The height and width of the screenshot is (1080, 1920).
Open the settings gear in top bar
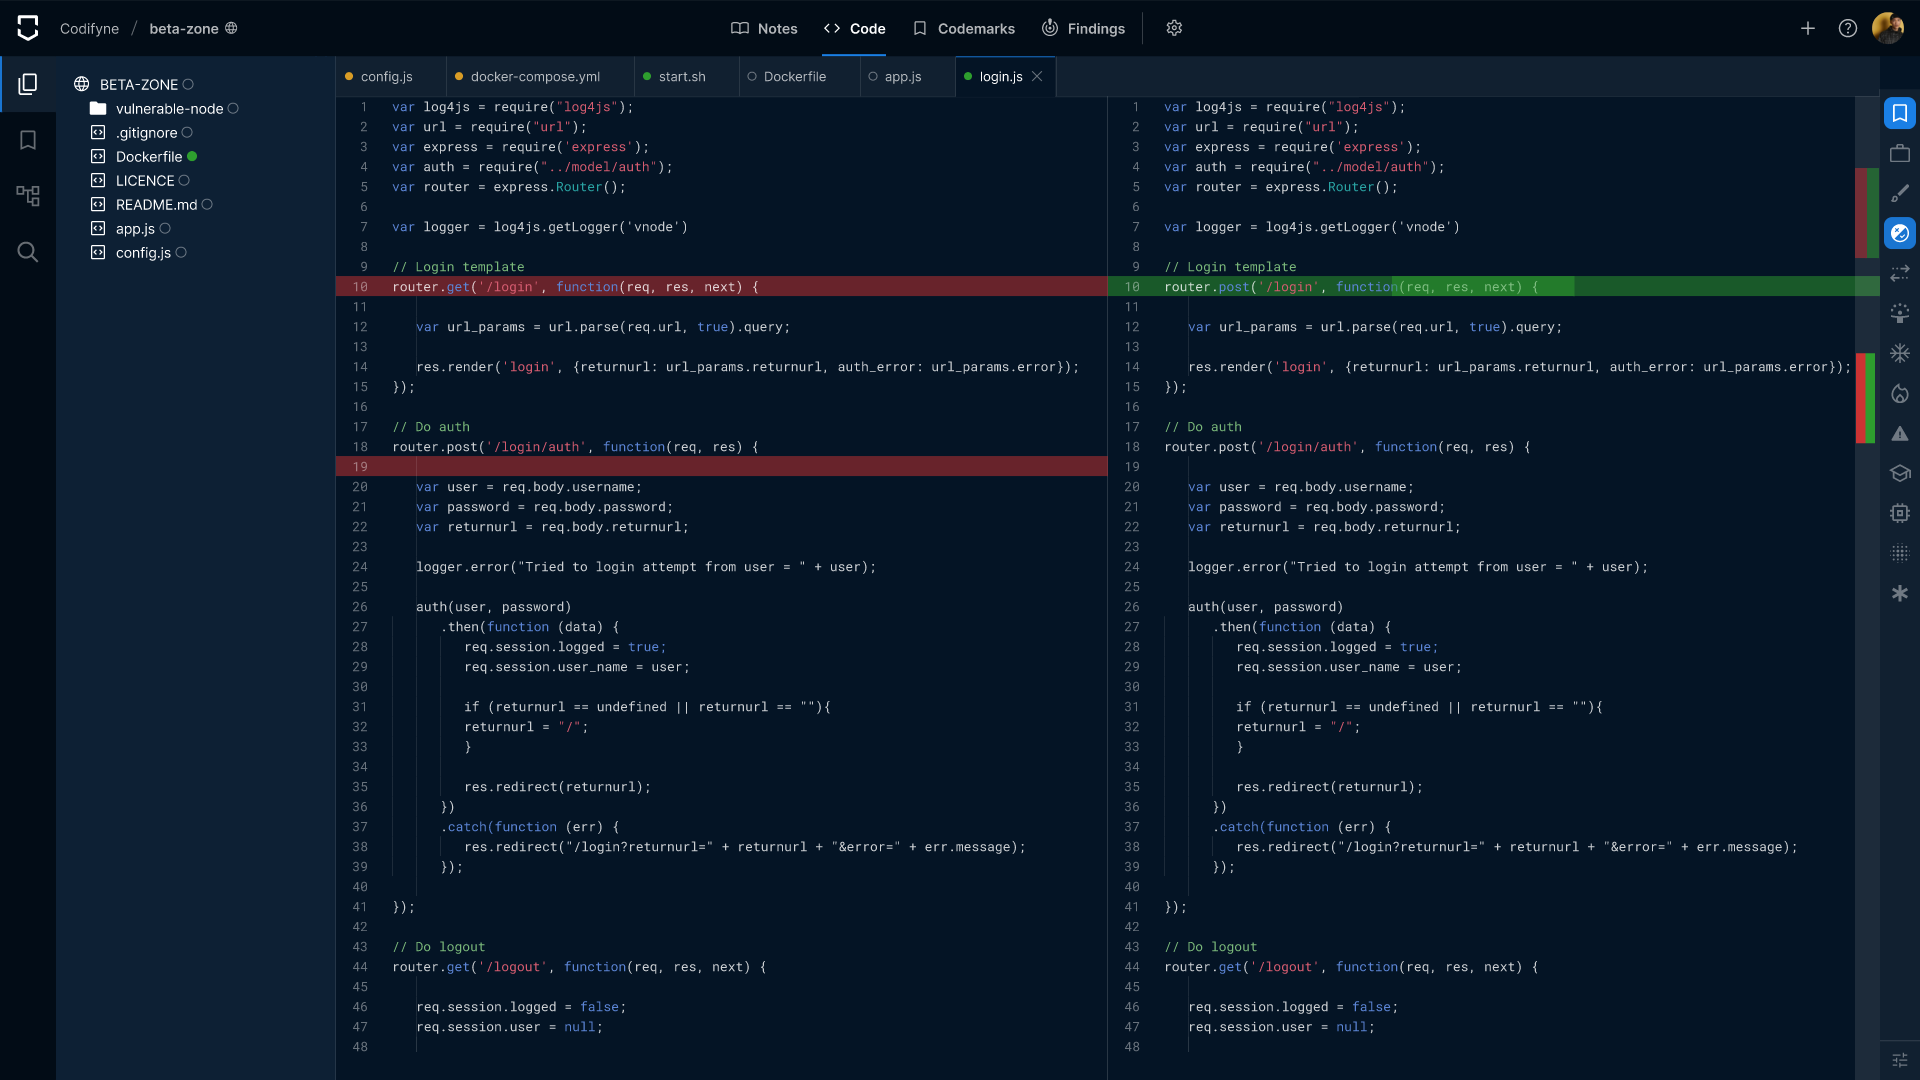pyautogui.click(x=1174, y=28)
